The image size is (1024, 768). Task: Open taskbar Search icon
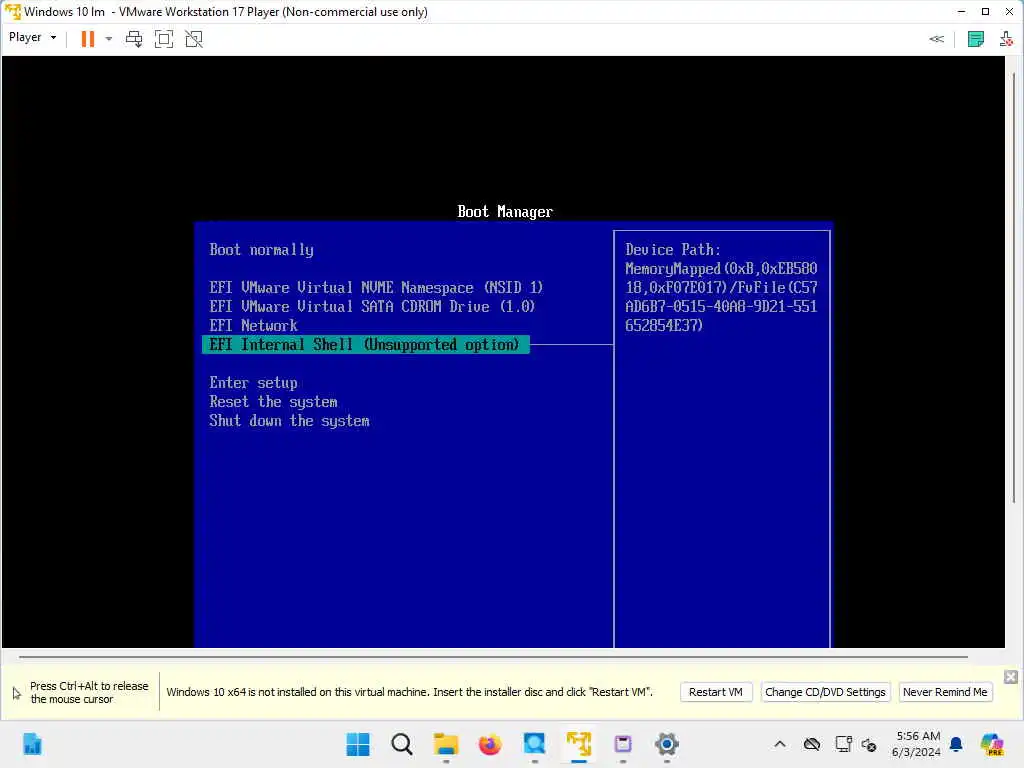coord(402,744)
